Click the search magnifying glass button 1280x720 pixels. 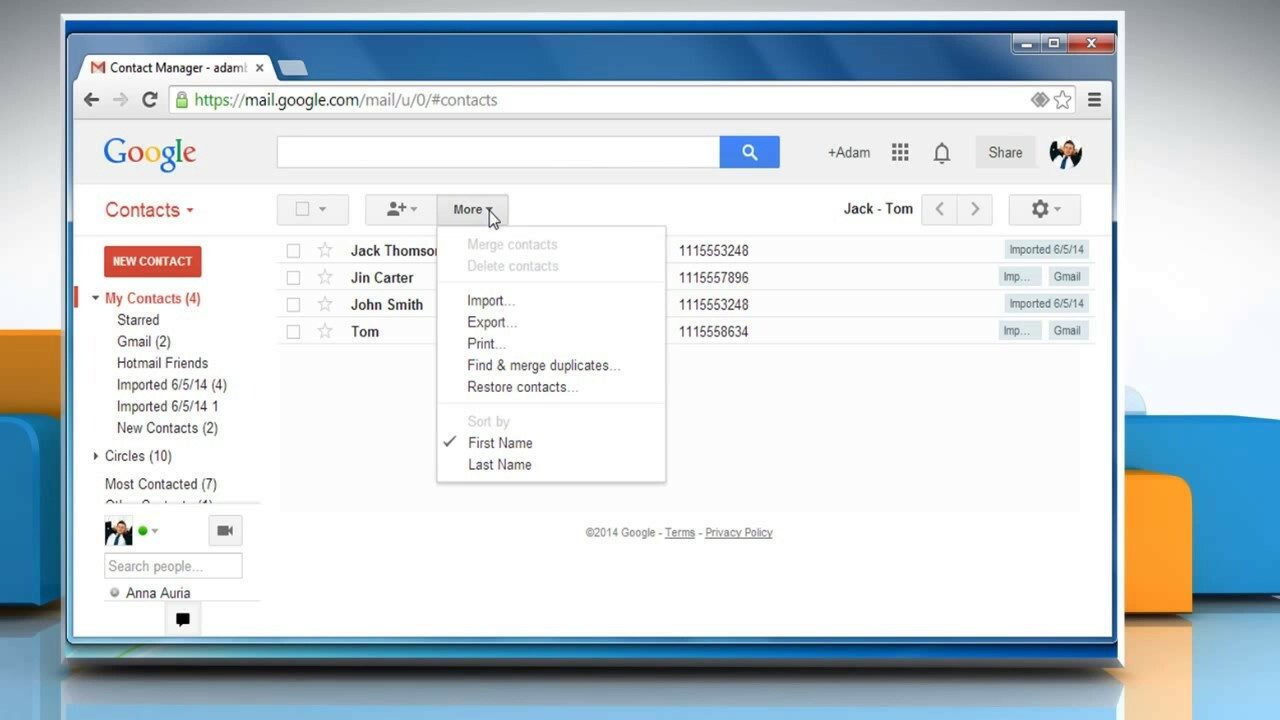(x=749, y=151)
